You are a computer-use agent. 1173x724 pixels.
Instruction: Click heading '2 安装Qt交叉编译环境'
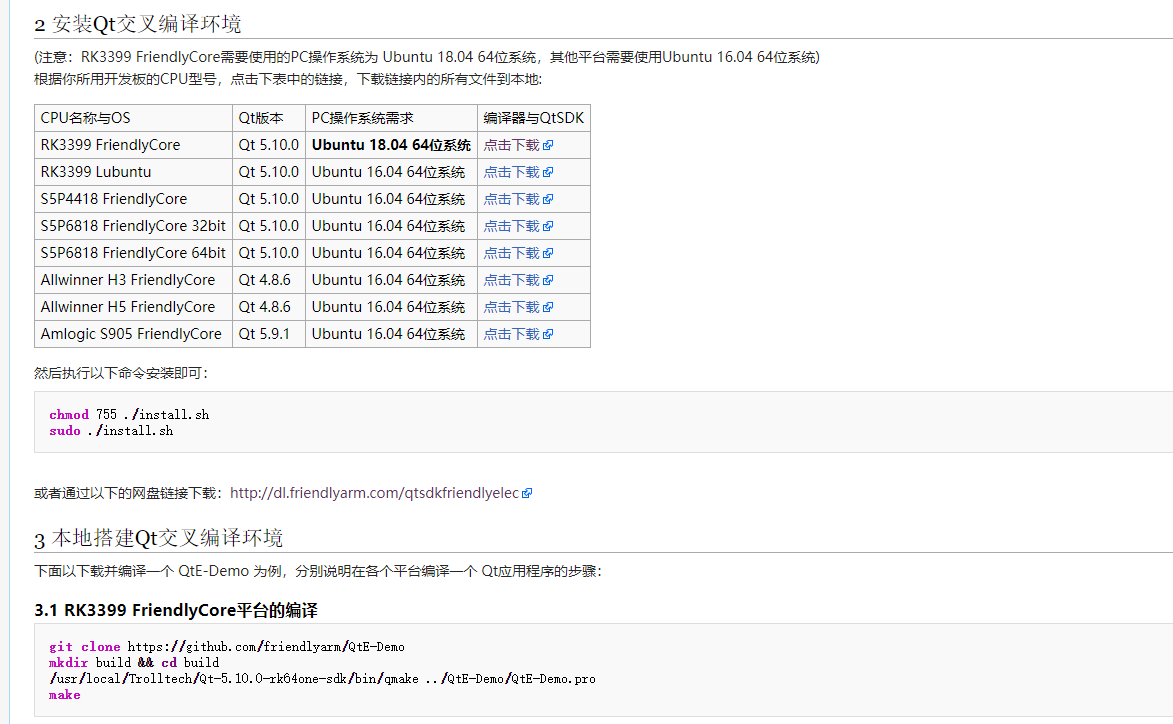click(138, 24)
